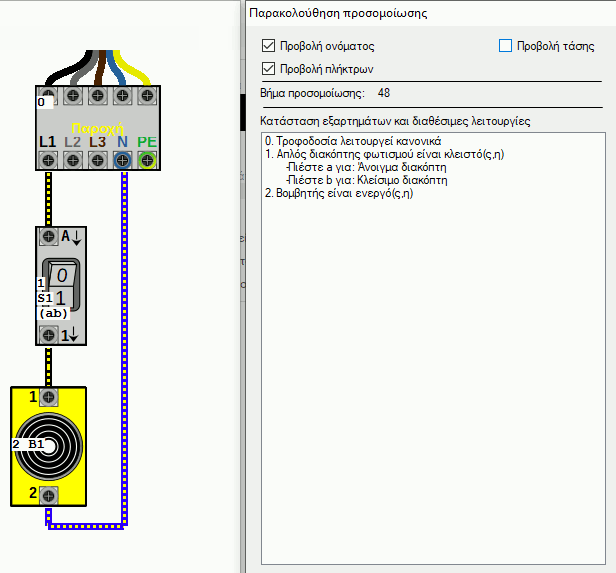The width and height of the screenshot is (616, 573).
Task: Click the simulation step value 48
Action: 384,93
